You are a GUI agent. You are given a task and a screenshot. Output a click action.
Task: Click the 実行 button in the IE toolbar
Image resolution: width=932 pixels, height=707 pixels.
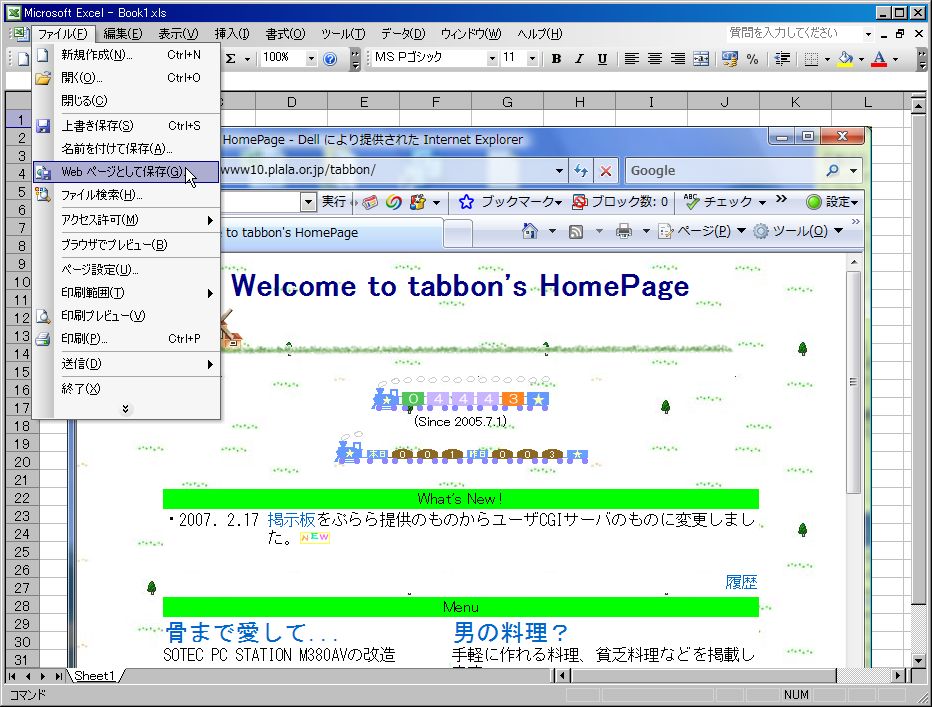[333, 202]
